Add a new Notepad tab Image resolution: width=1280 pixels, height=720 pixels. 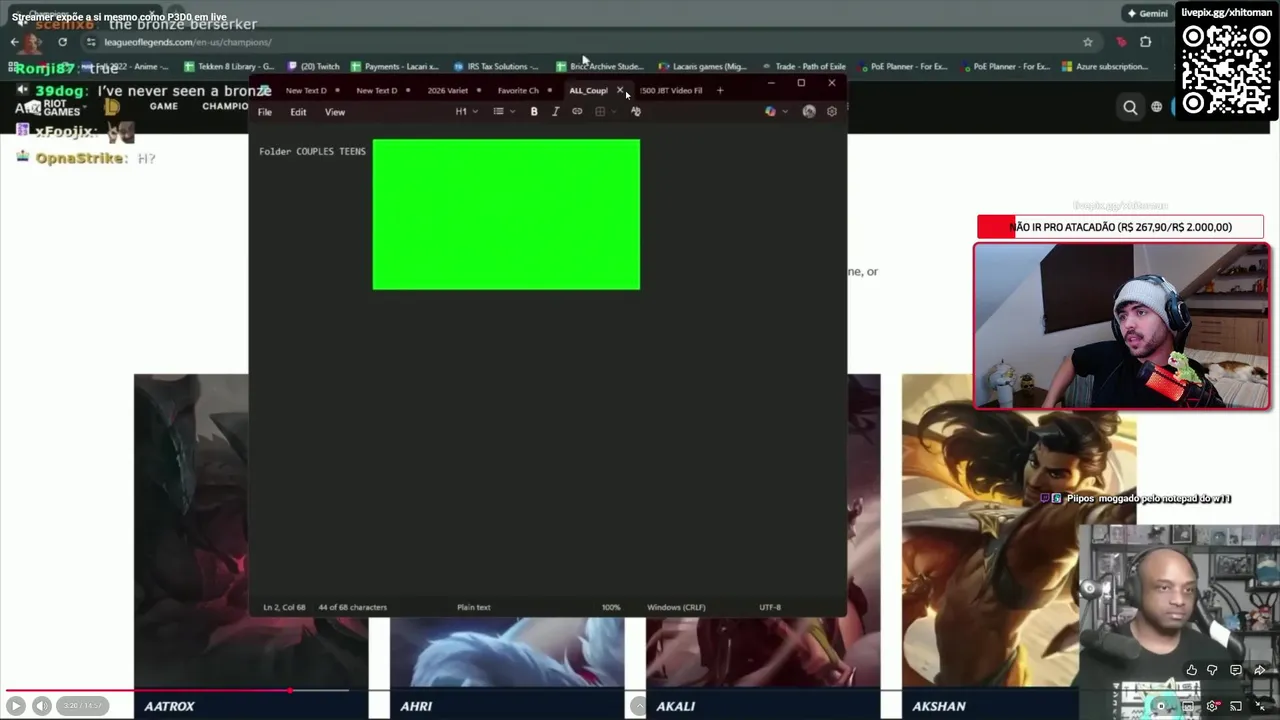coord(720,90)
